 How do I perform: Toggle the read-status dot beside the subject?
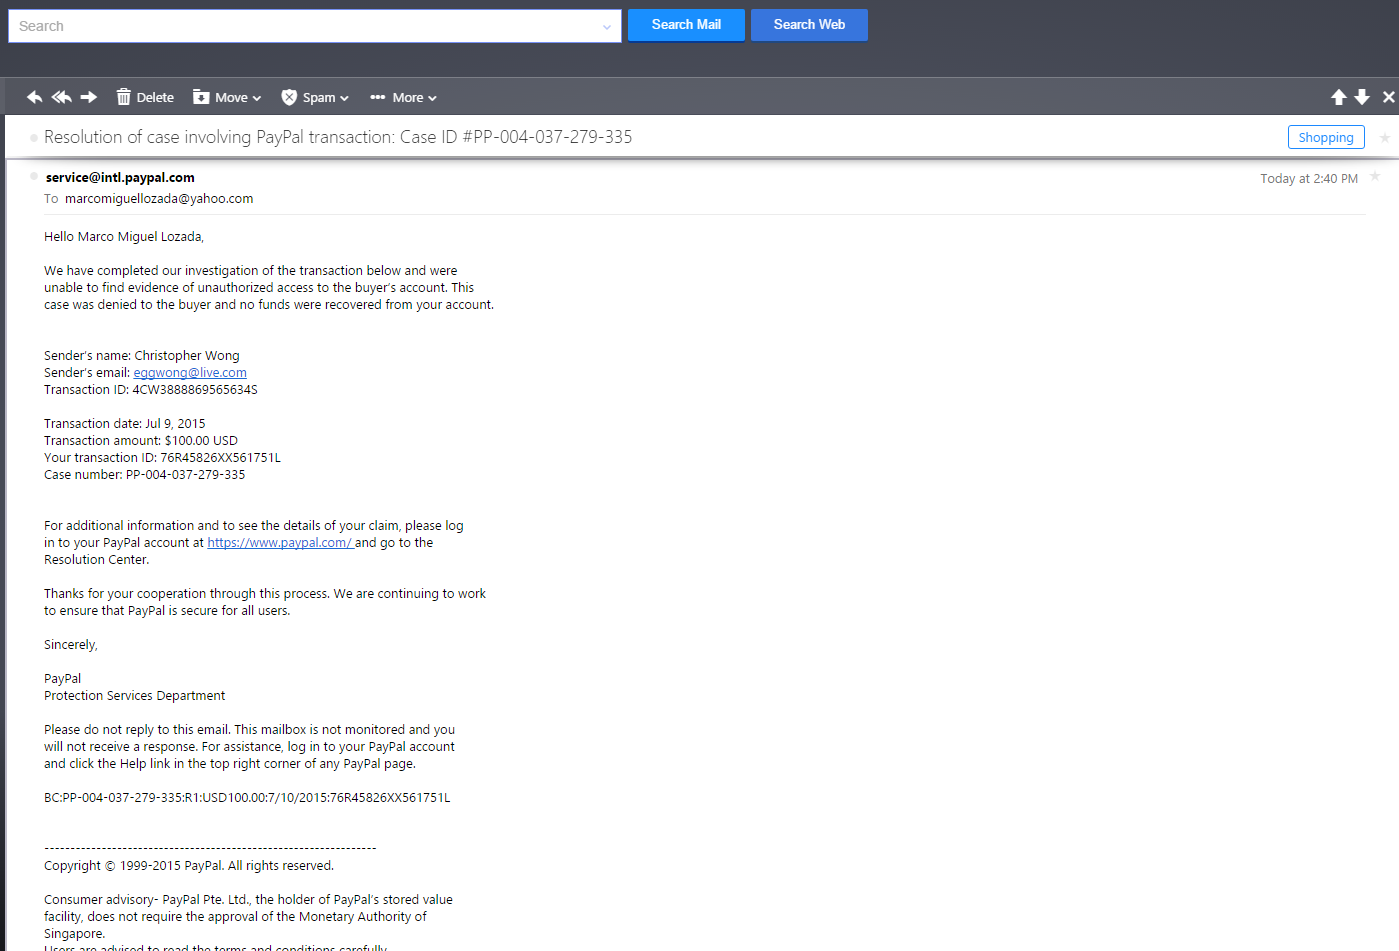point(34,138)
